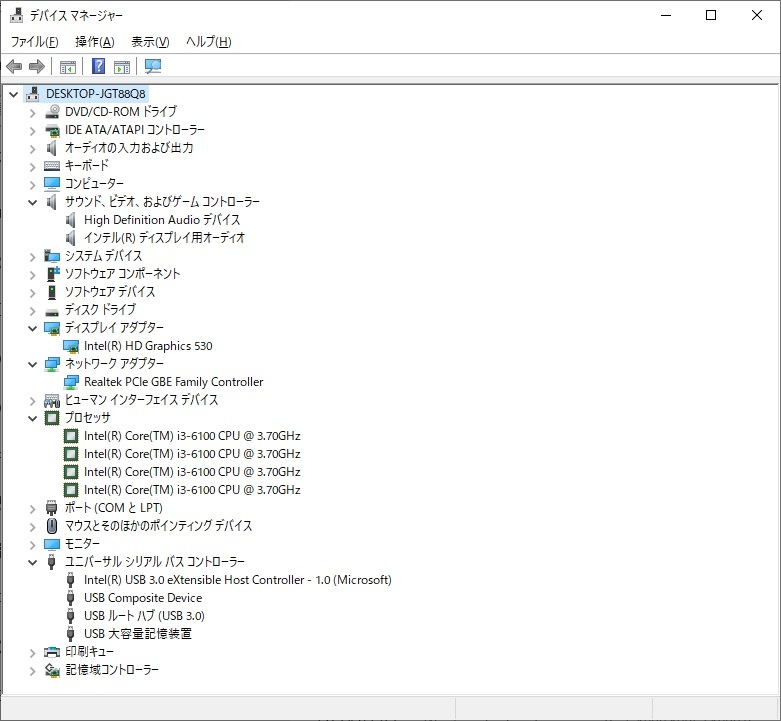Click the 記憶域コントローラー icon

(x=52, y=670)
